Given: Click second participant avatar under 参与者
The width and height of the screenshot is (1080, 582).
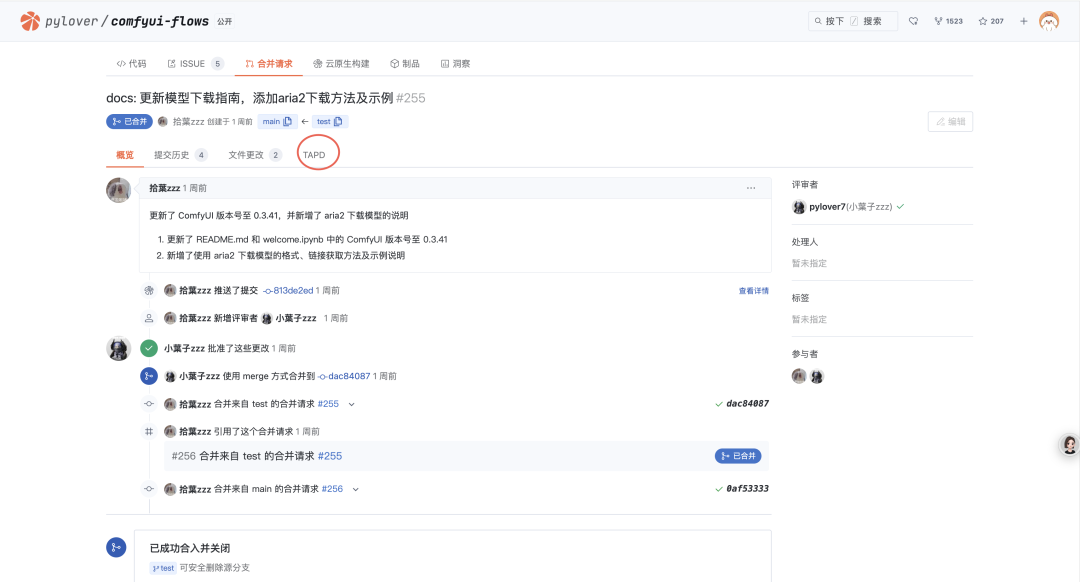Looking at the screenshot, I should tap(817, 376).
